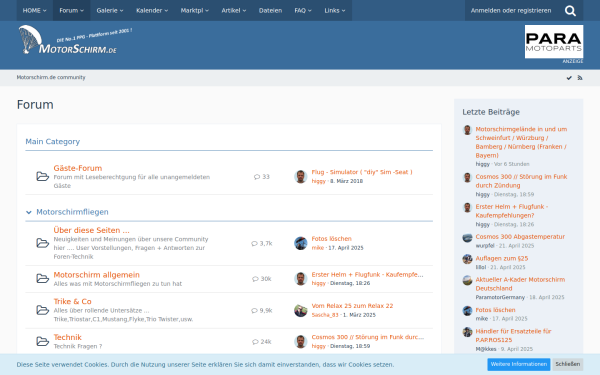This screenshot has width=600, height=375.
Task: Open Fotos löschen thread in forum list
Action: [331, 239]
